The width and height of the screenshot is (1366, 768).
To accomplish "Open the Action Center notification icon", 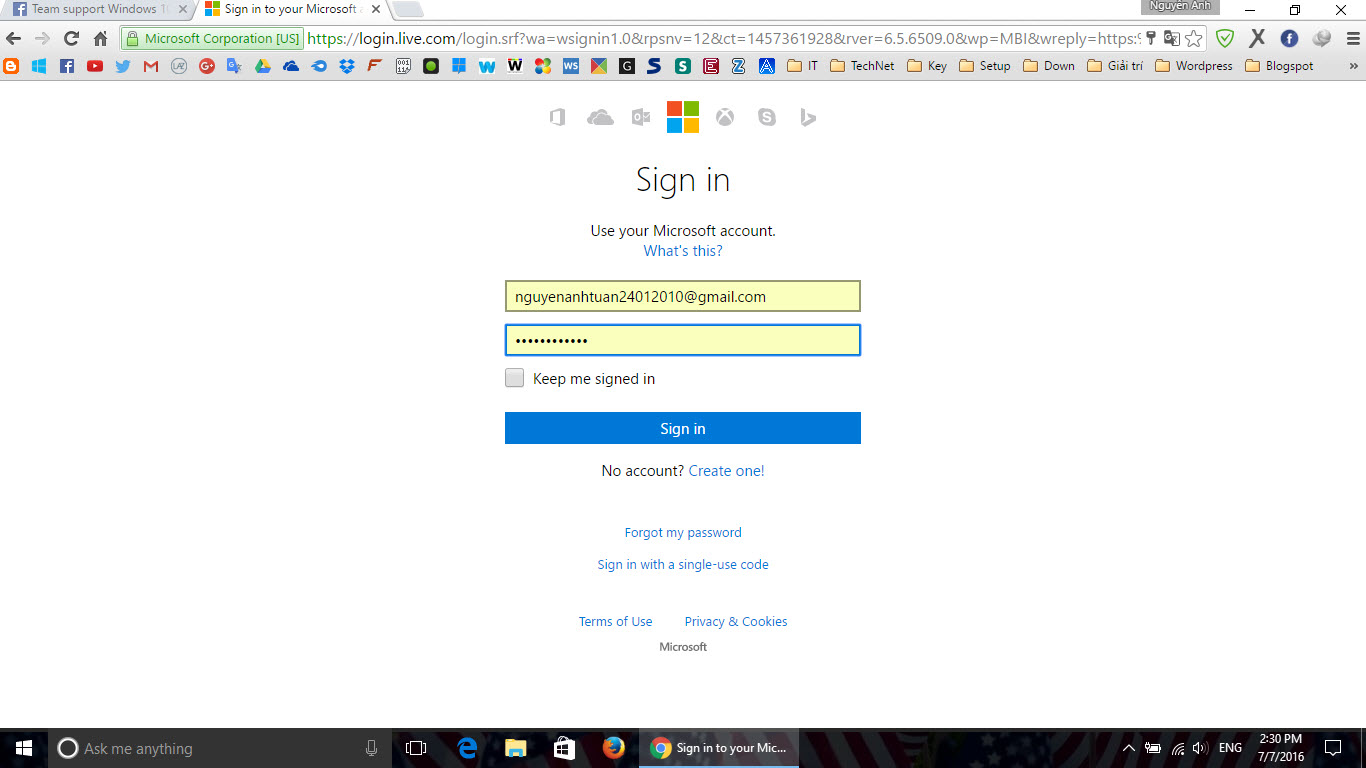I will click(x=1332, y=748).
